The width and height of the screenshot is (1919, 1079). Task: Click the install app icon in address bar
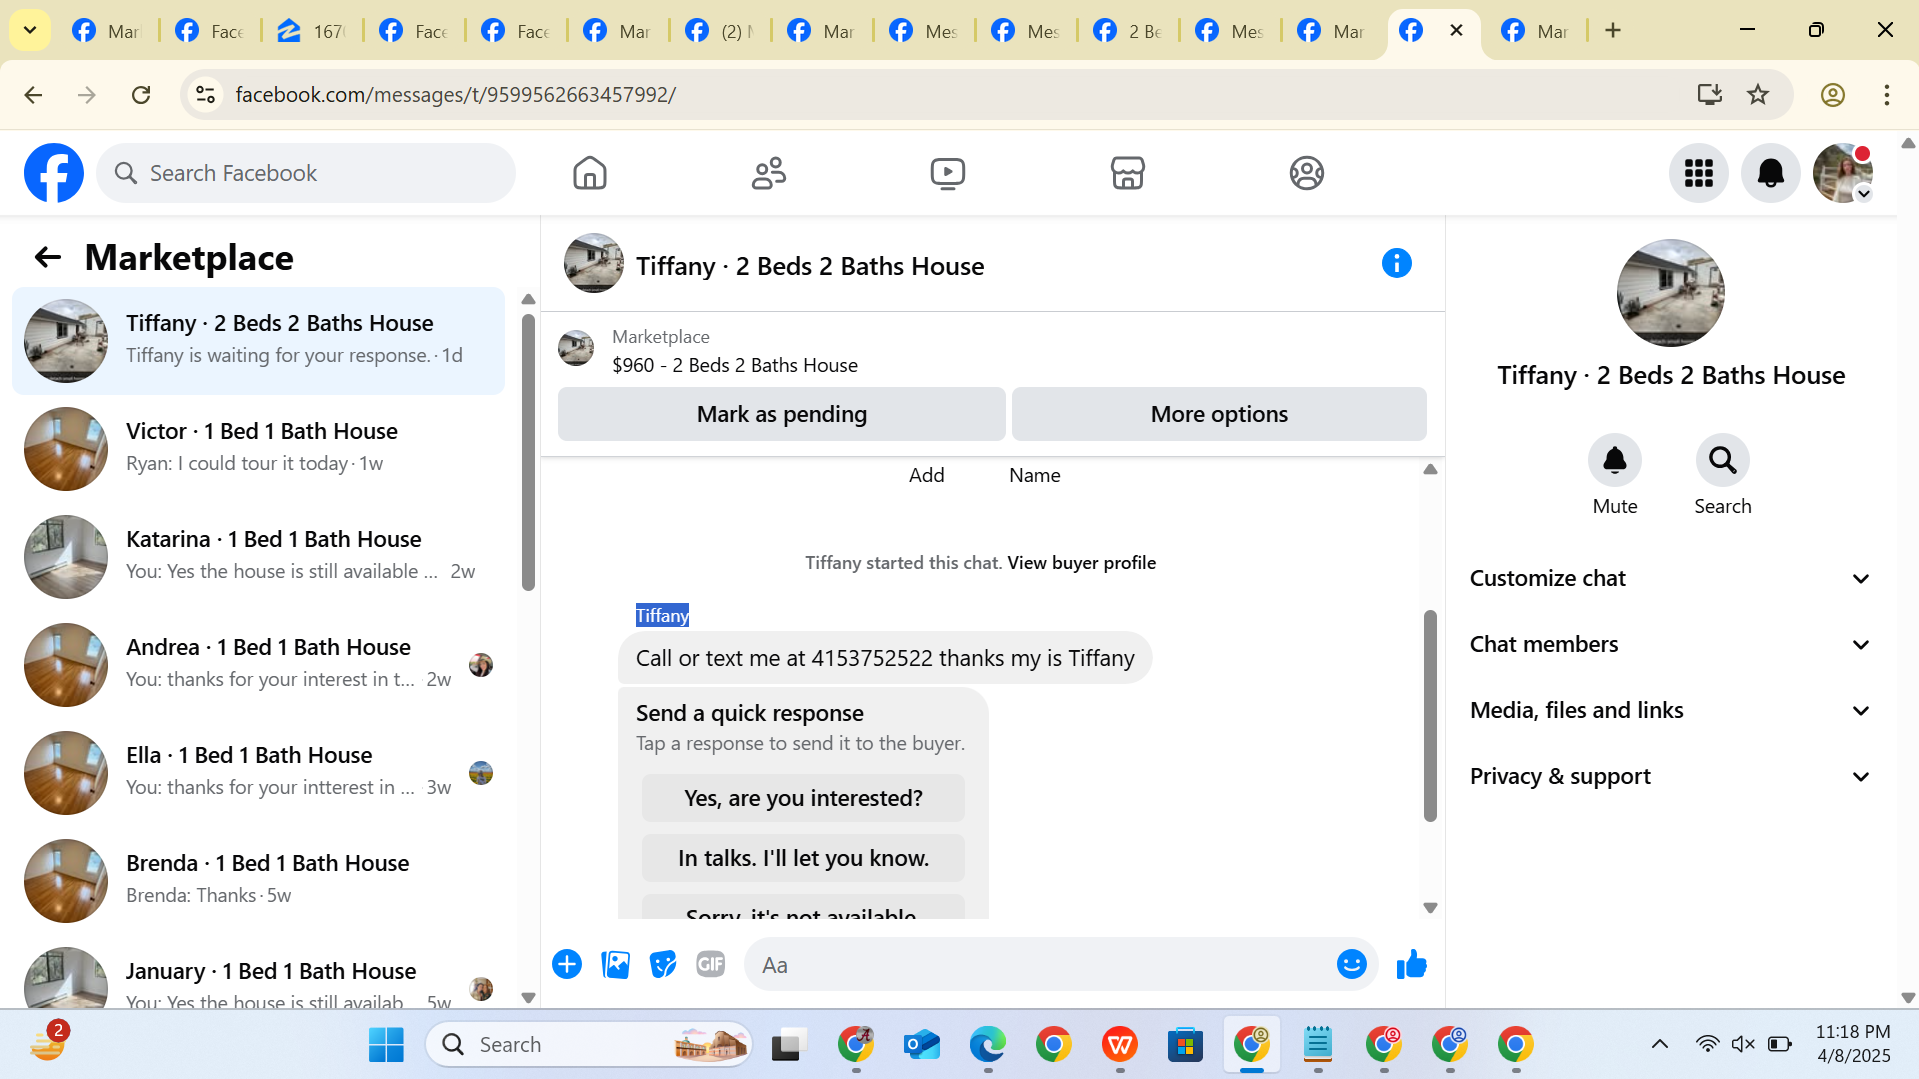pos(1709,95)
